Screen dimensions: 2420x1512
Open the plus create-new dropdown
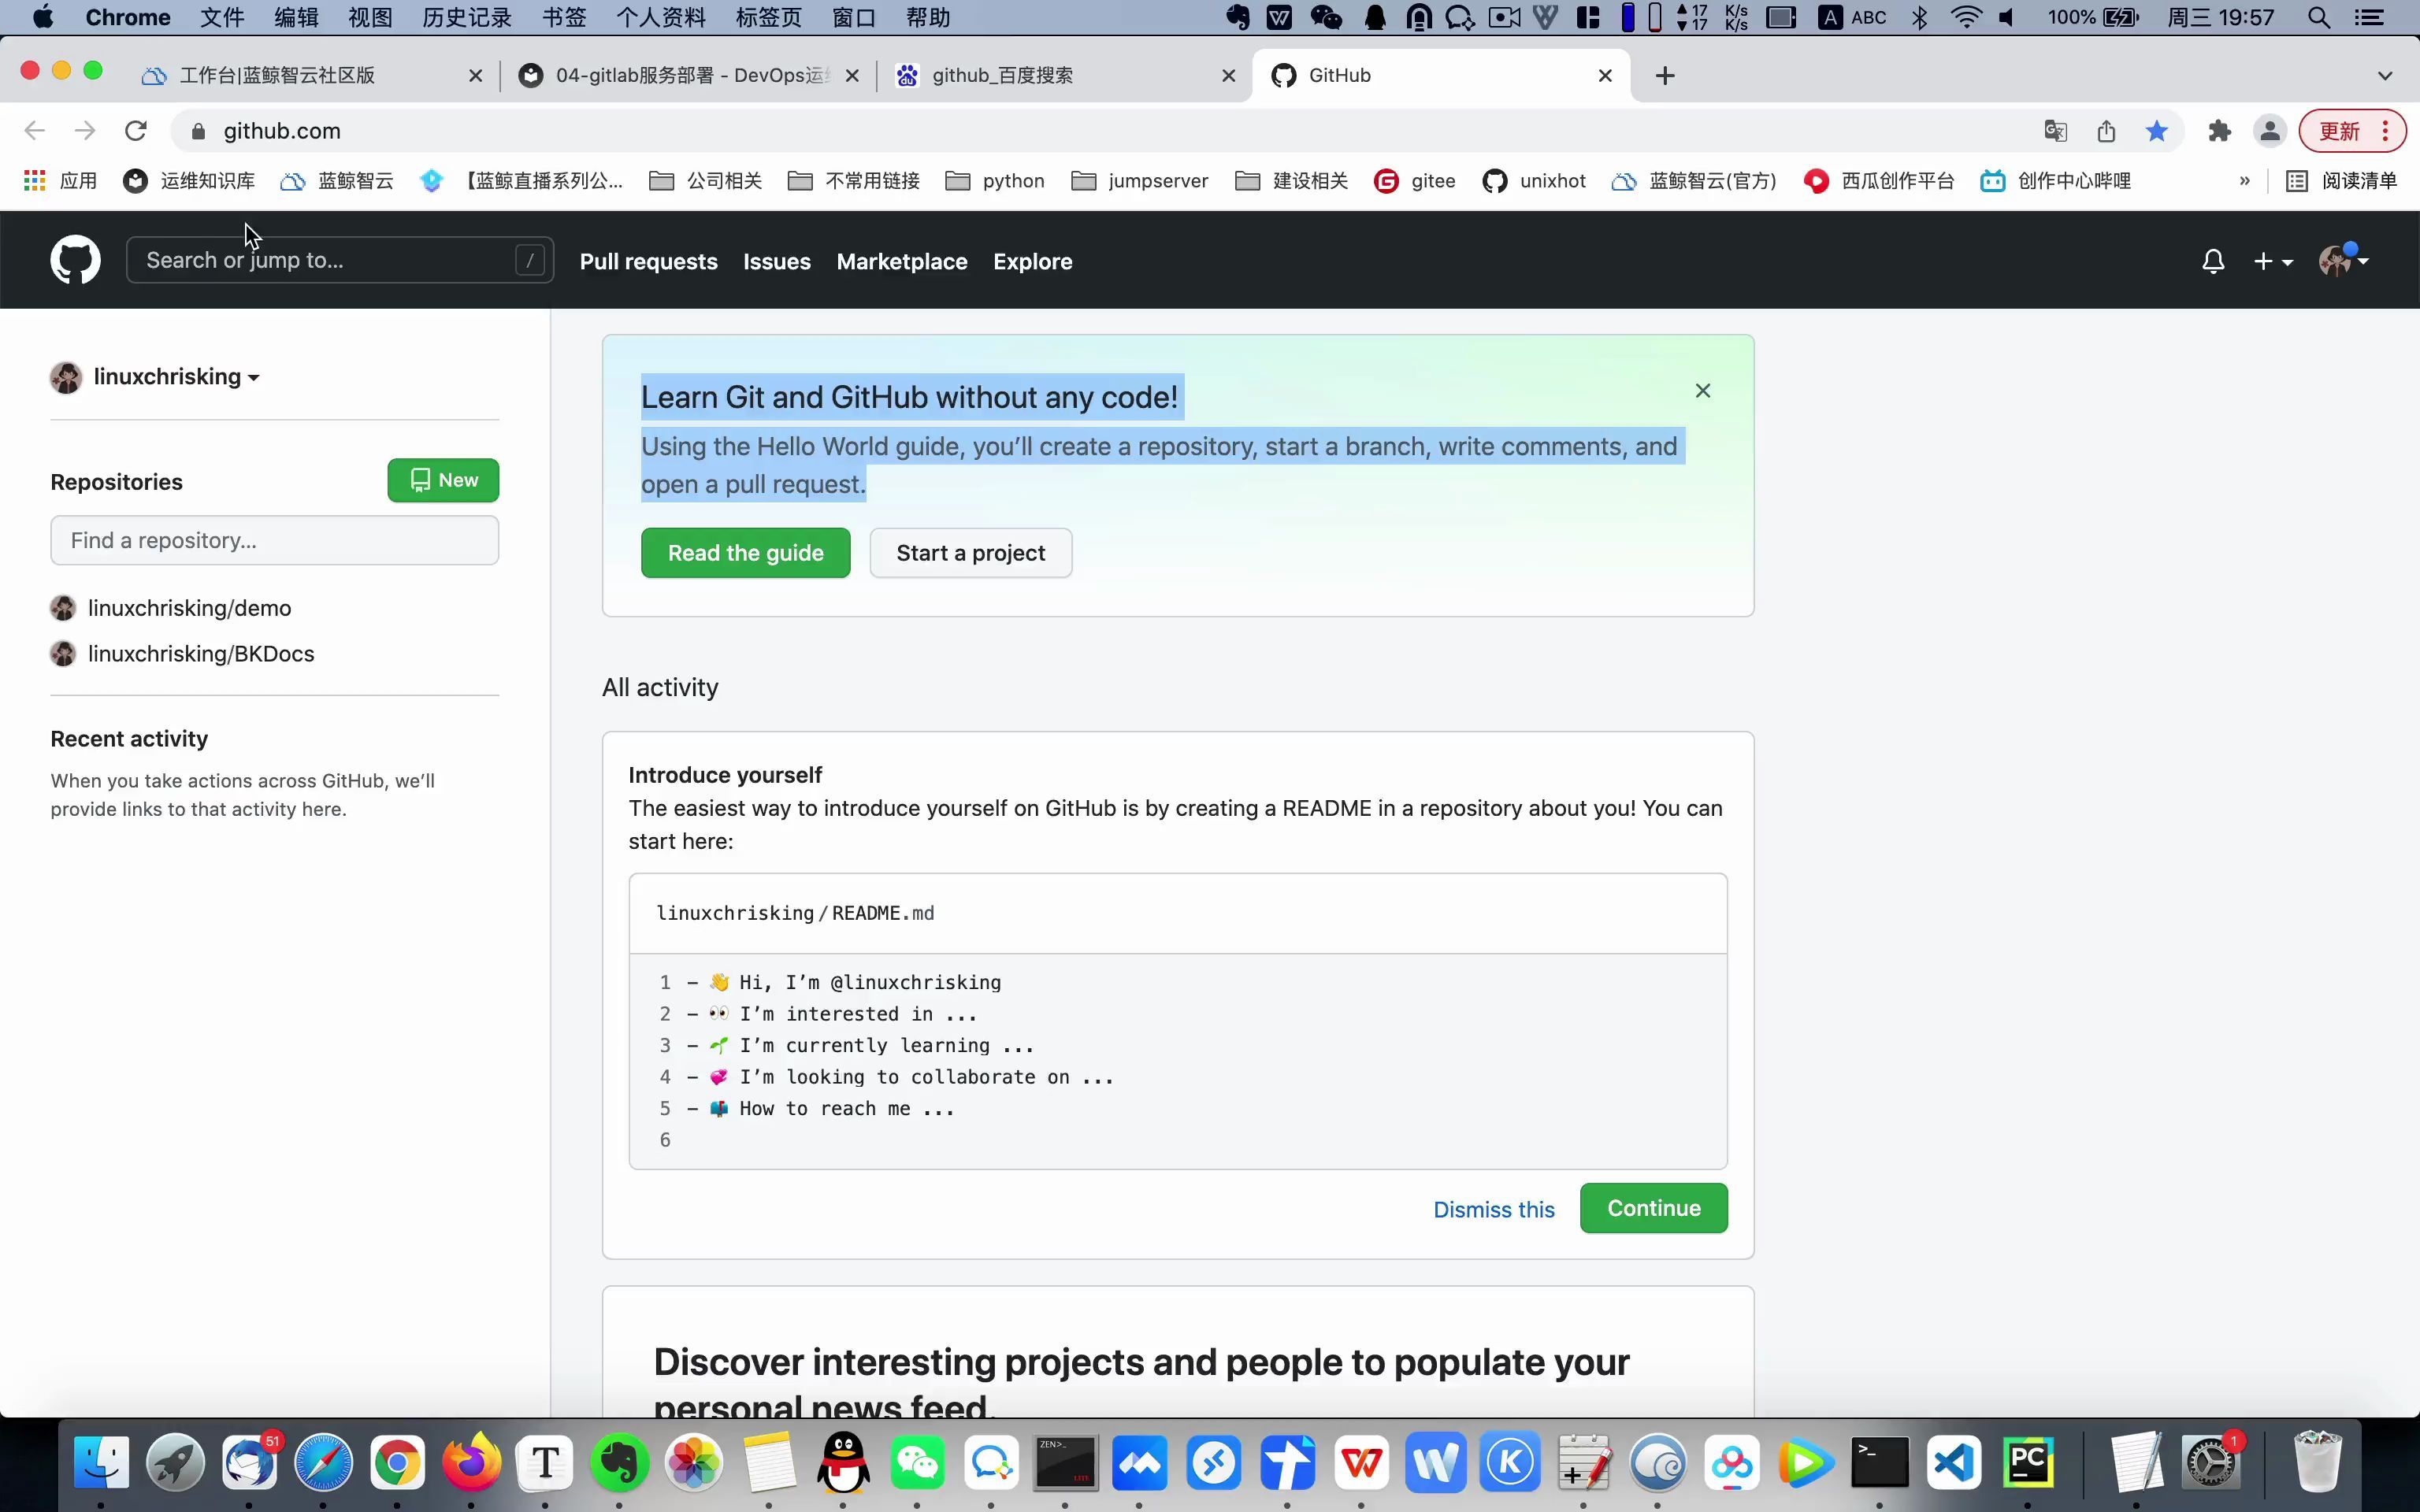[x=2272, y=261]
